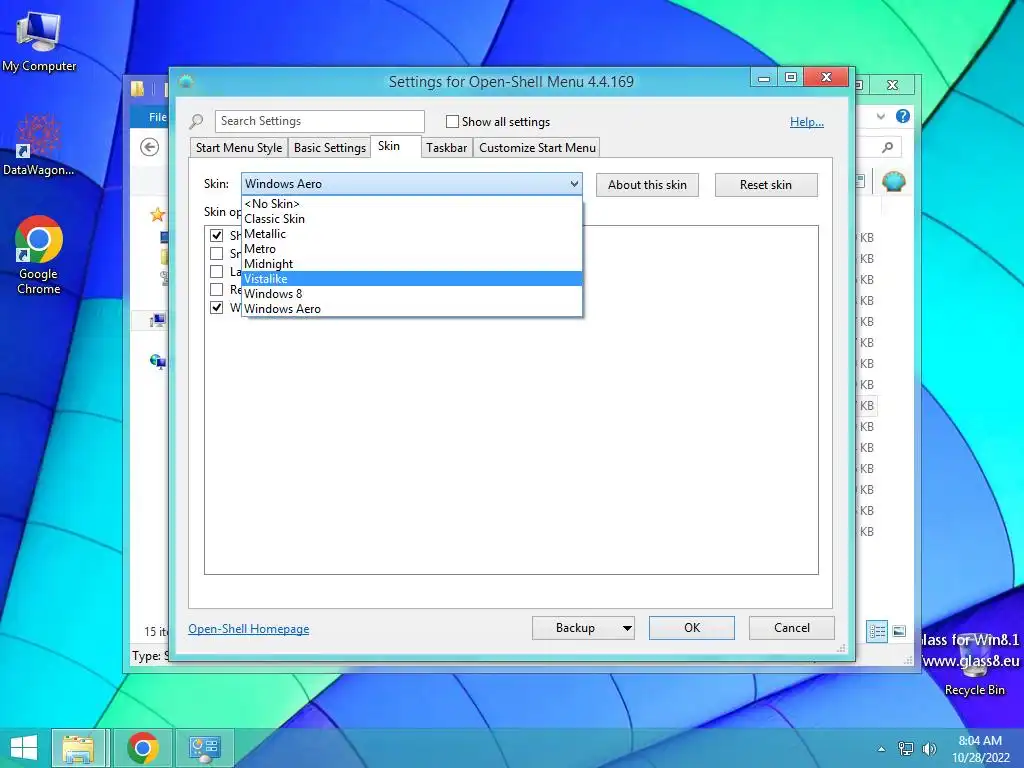Open My Computer desktop icon
The image size is (1024, 768).
pos(39,41)
